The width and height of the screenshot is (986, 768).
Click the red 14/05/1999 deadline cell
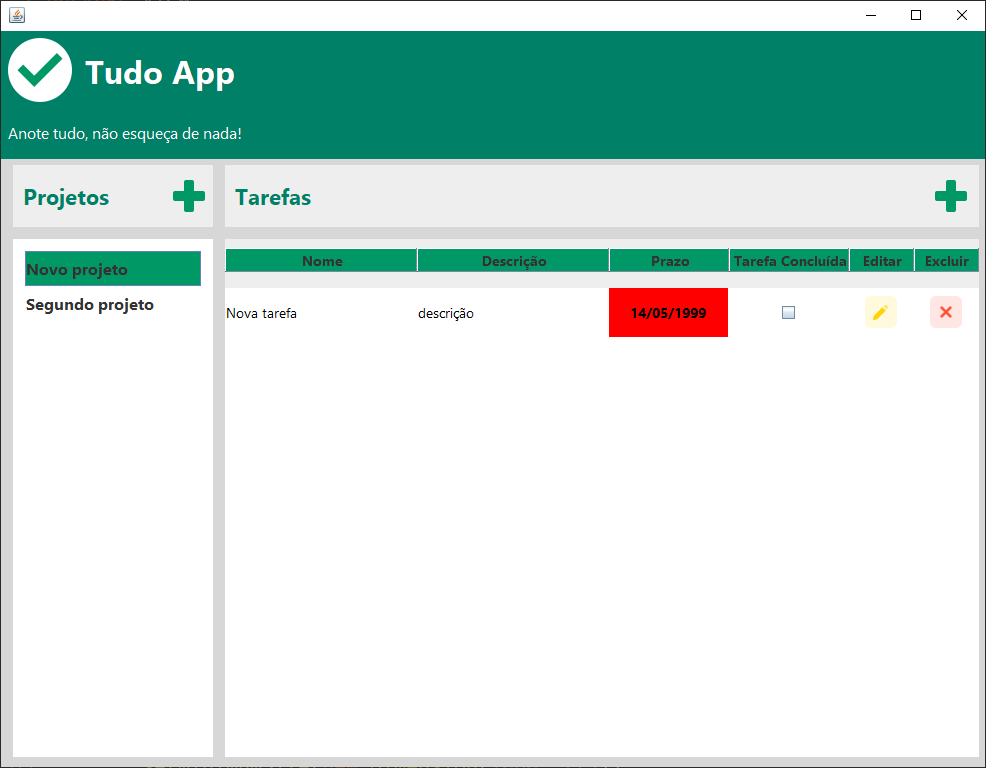point(668,312)
